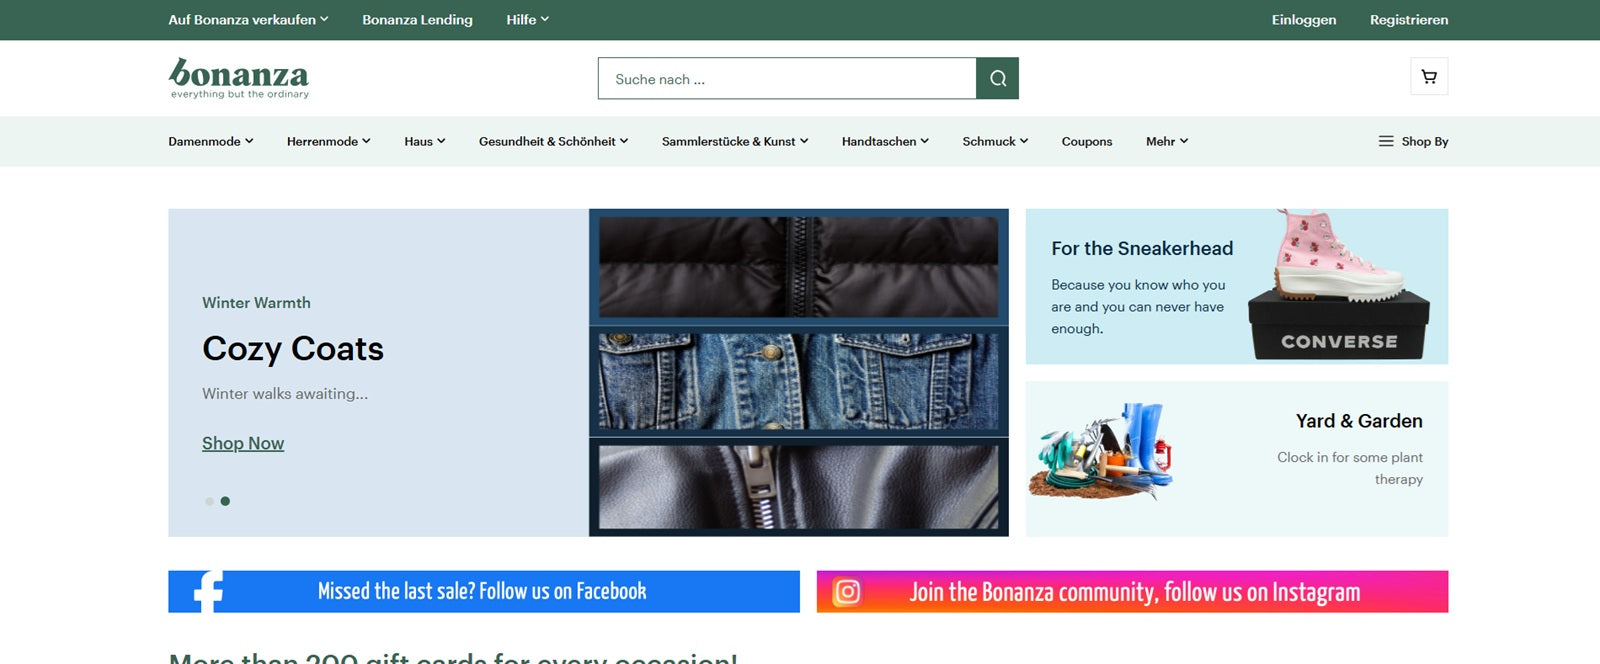Screen dimensions: 1600x664
Task: Open Bonanza Lending link
Action: (417, 19)
